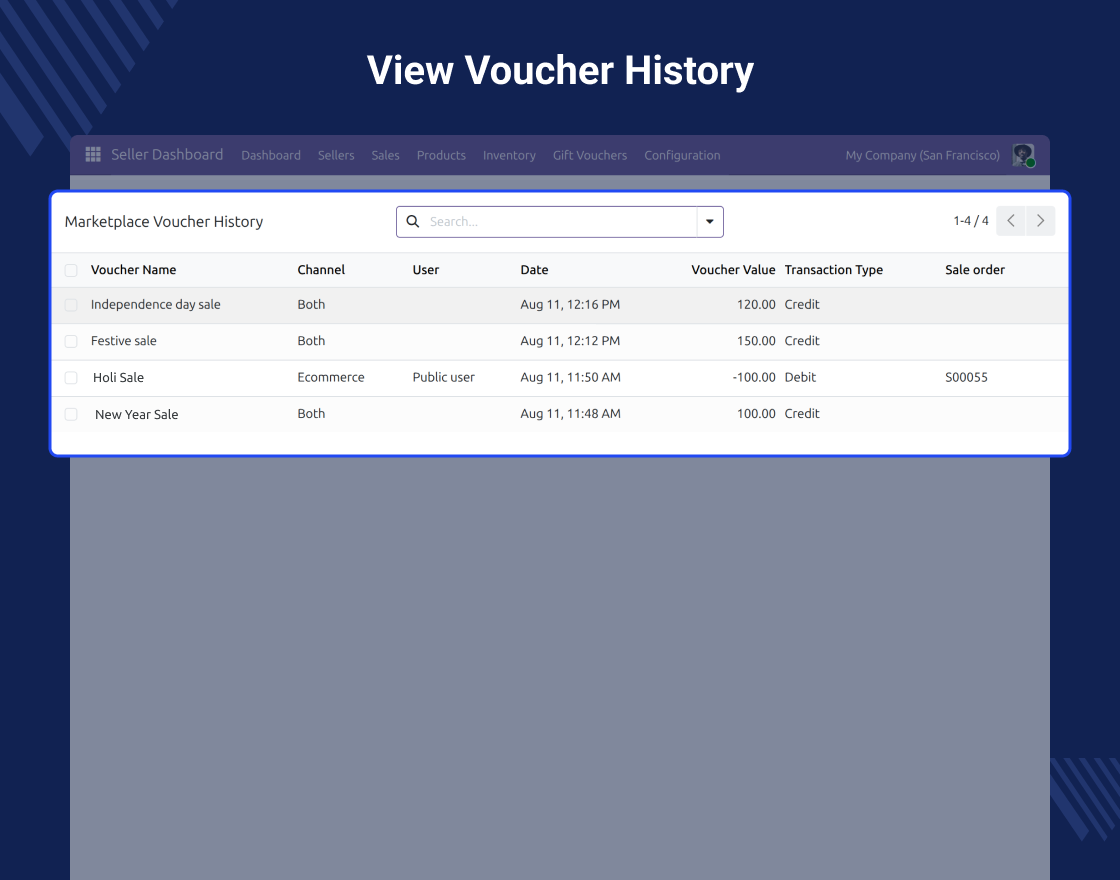Open the Holi Sale record
Screen dimensions: 1120x880
click(x=119, y=377)
